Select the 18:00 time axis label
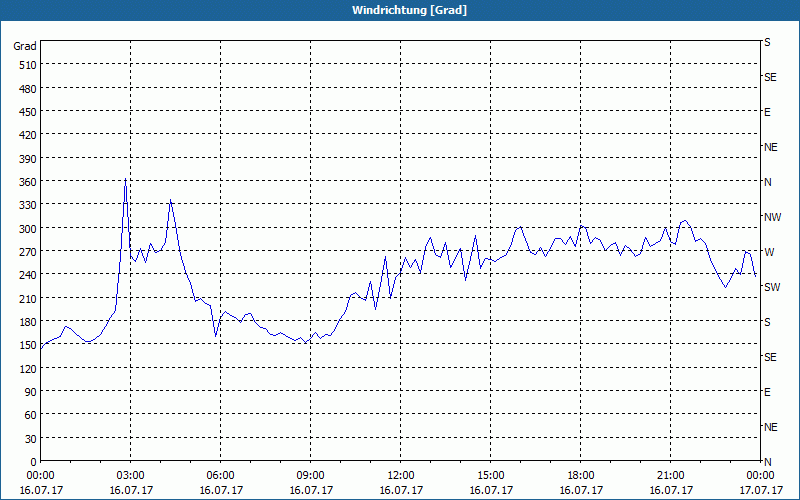The height and width of the screenshot is (500, 800). click(581, 476)
